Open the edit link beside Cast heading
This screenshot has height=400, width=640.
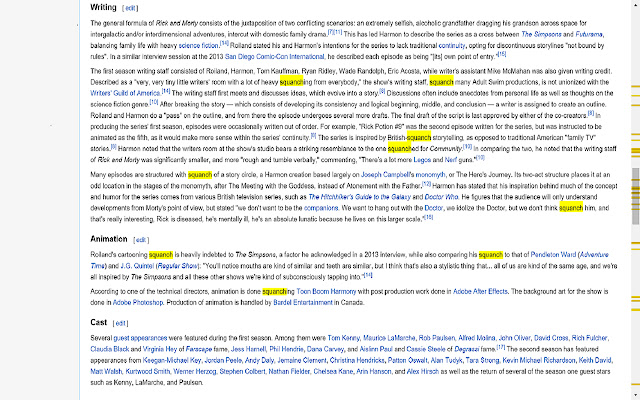tap(120, 323)
